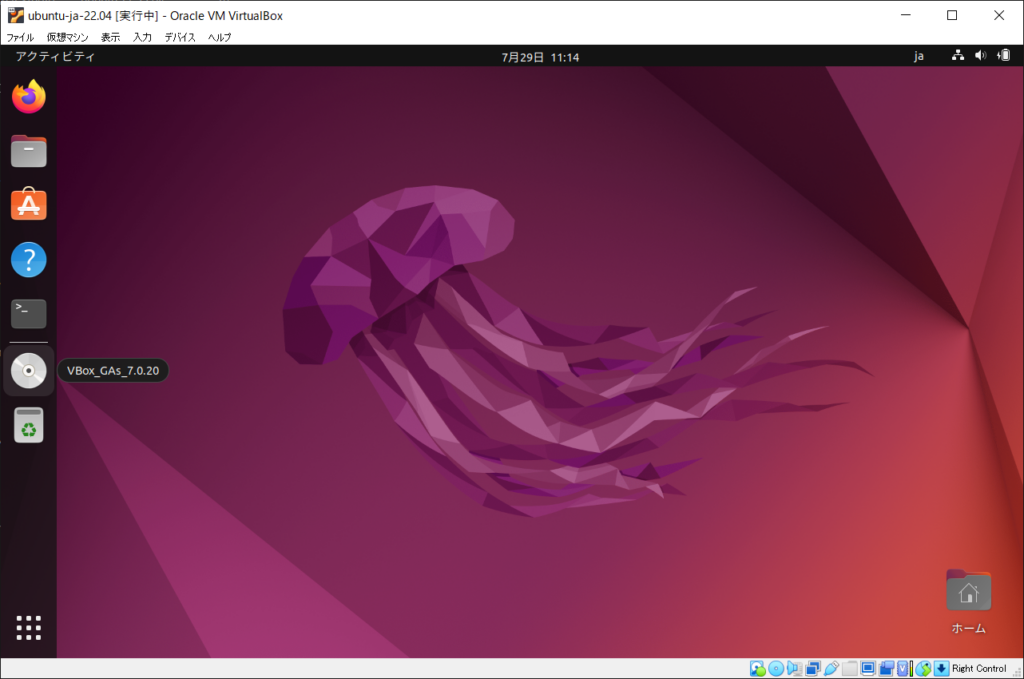Open the 入力 menu
The image size is (1024, 679).
coord(142,37)
